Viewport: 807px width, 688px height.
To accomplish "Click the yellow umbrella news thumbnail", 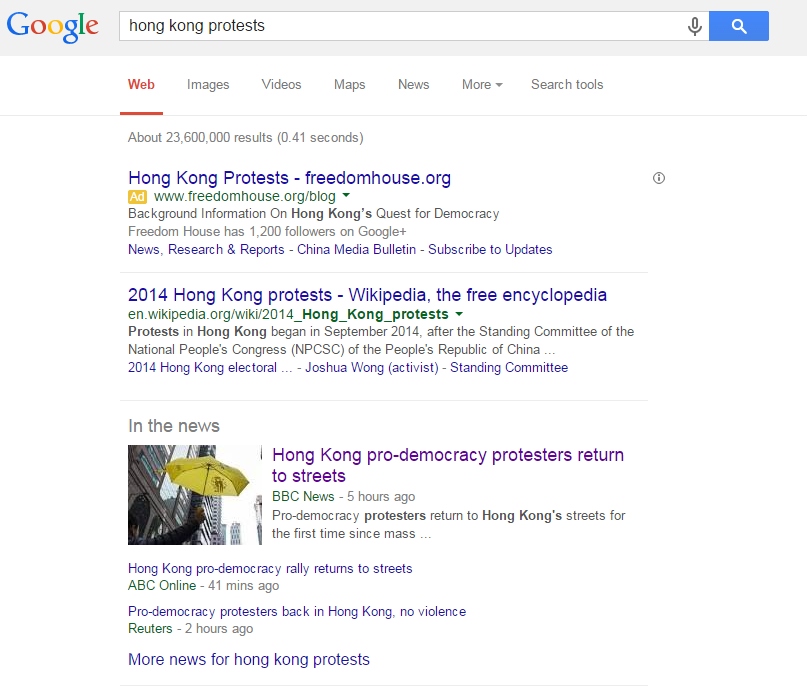I will [x=195, y=495].
